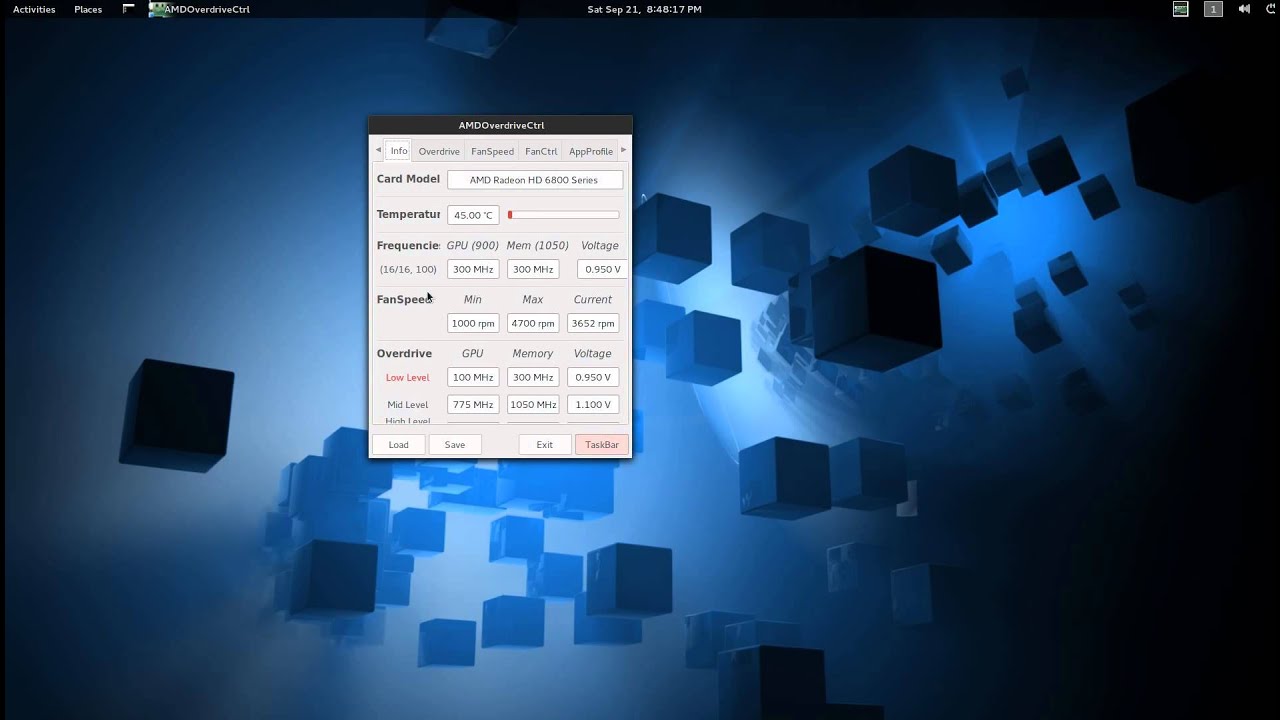Click the green tray monitor icon
This screenshot has width=1280, height=720.
[x=1181, y=9]
